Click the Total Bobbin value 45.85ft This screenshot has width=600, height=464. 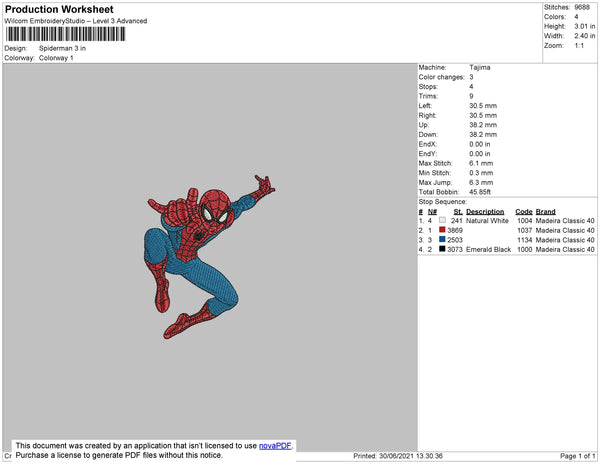coord(480,192)
